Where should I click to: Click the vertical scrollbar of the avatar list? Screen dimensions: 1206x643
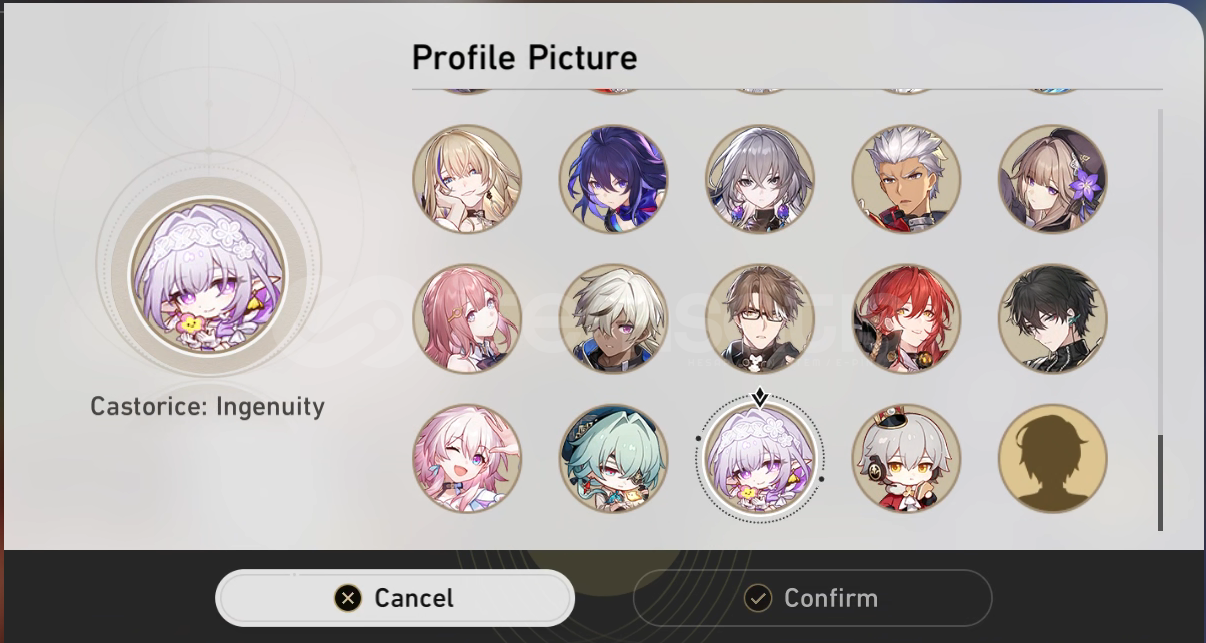click(1160, 320)
